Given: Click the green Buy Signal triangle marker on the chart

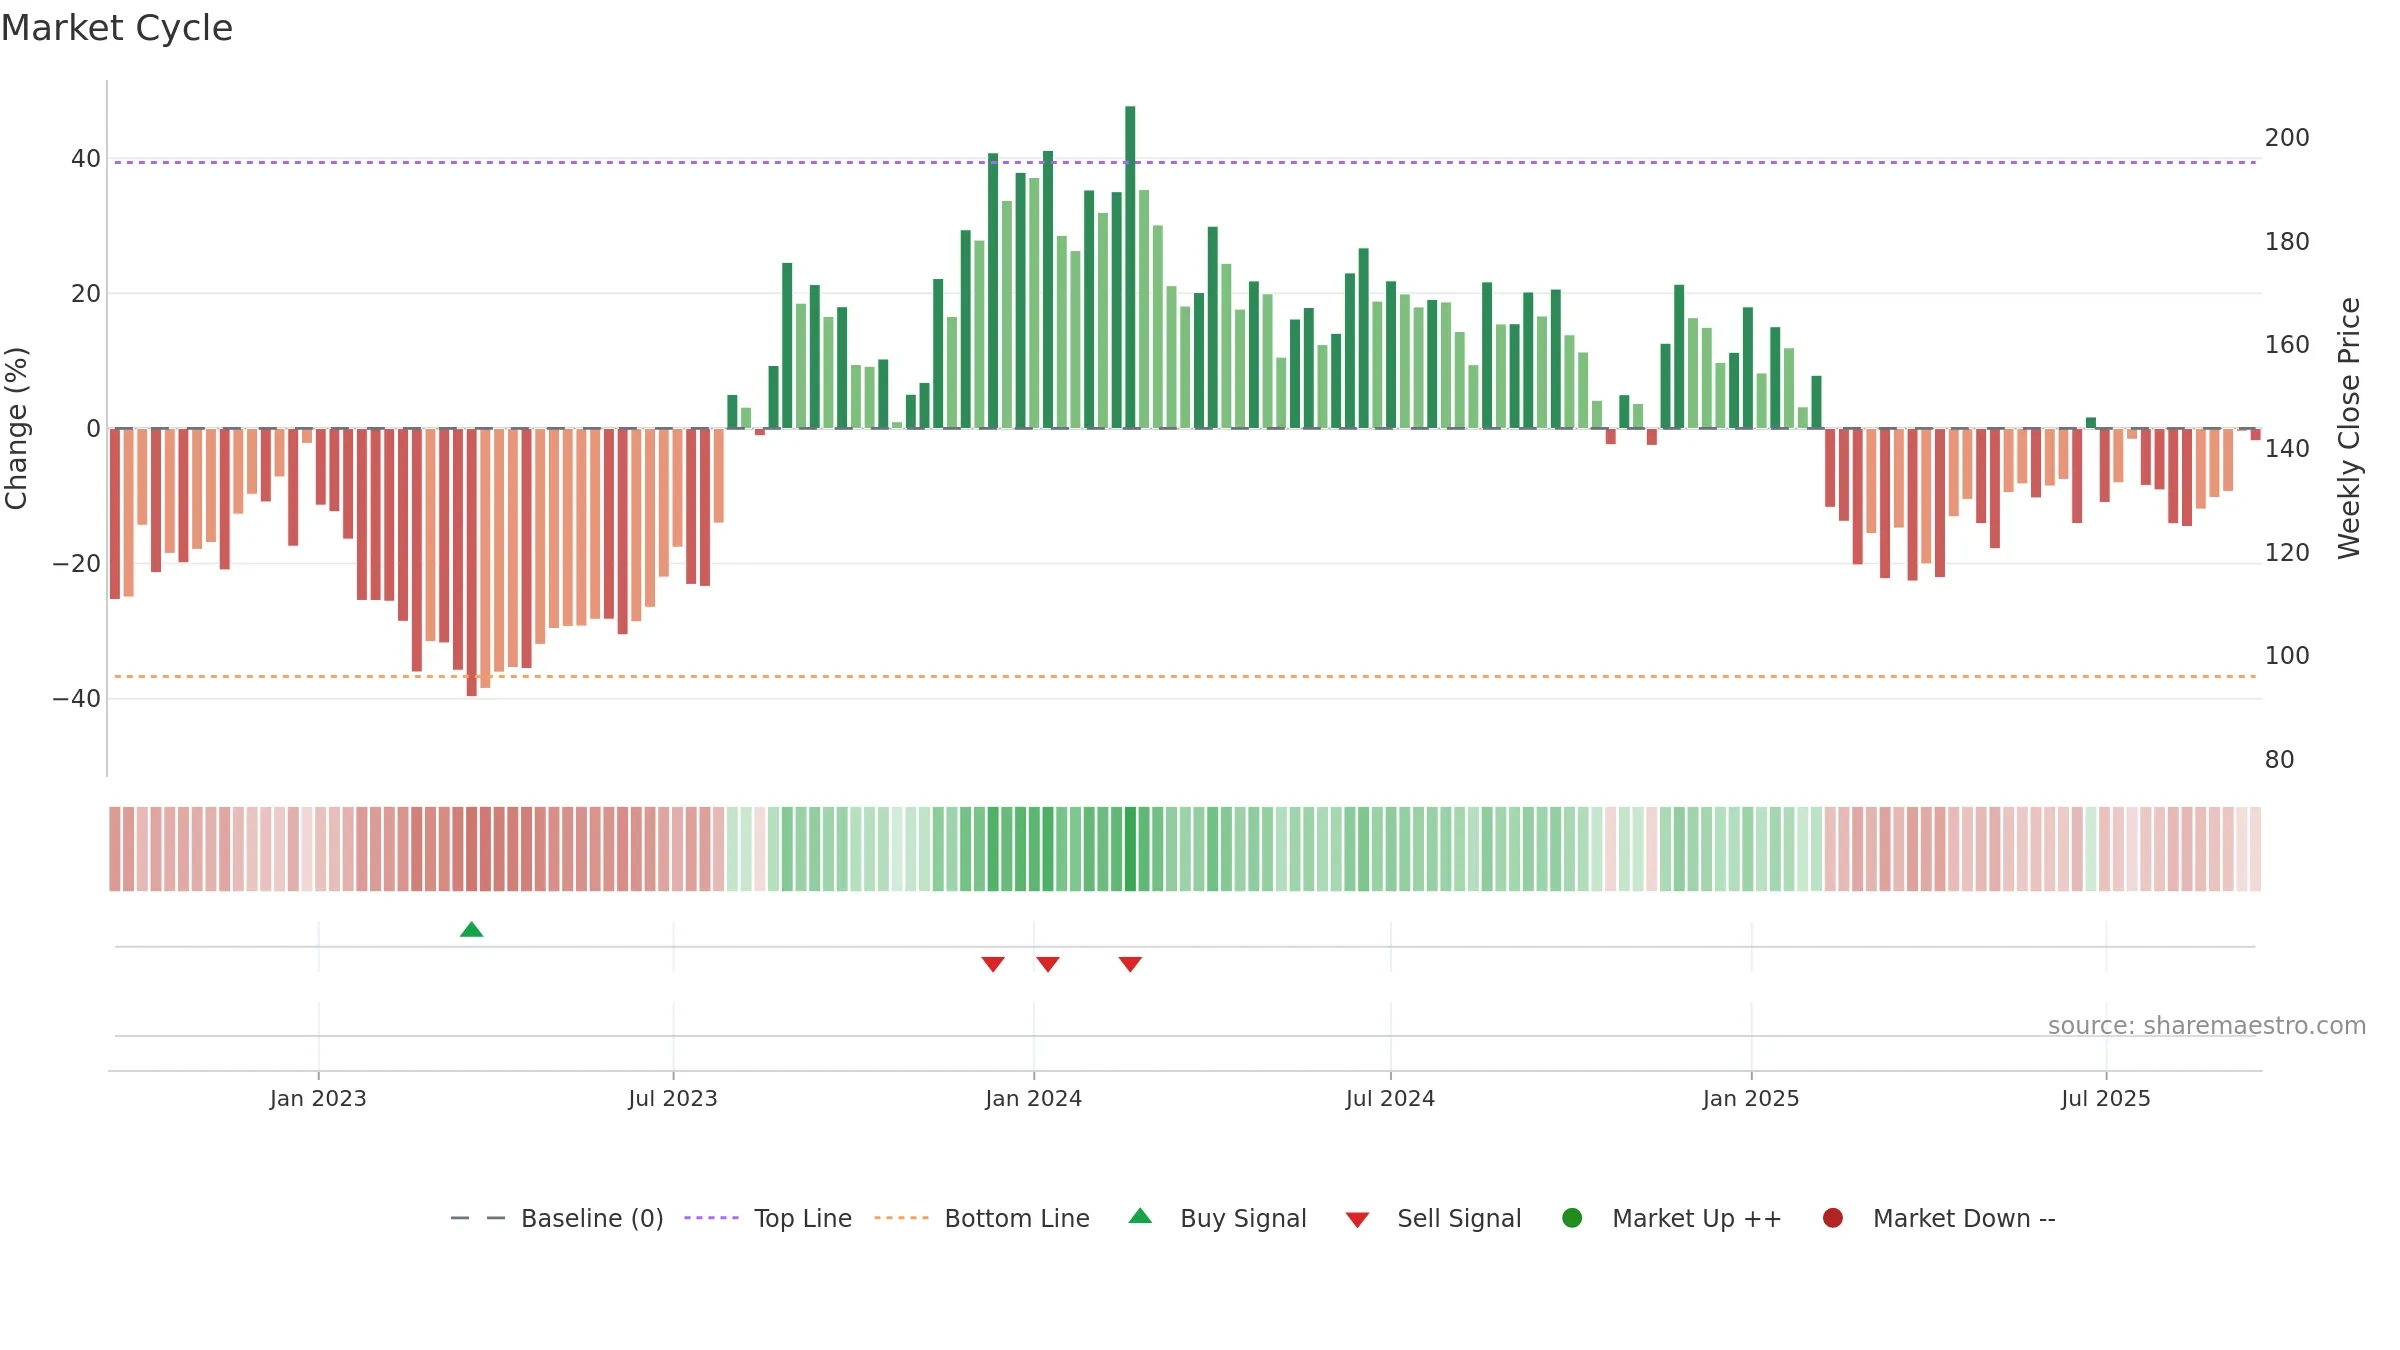Looking at the screenshot, I should click(471, 930).
